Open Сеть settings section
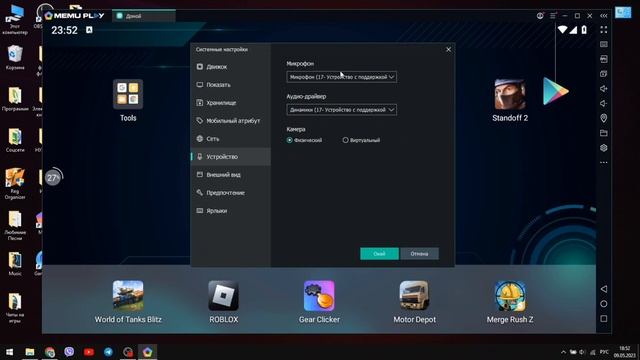640x360 pixels. (x=230, y=138)
